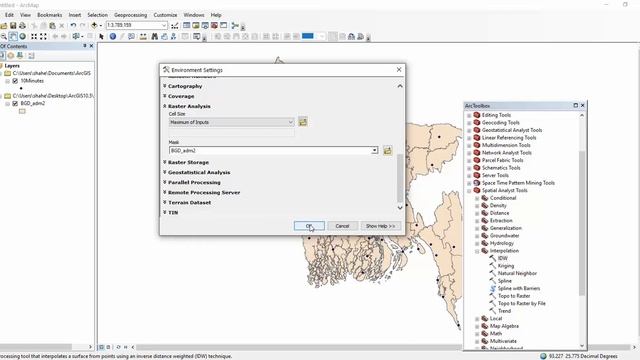The image size is (640, 360).
Task: Click the Mask input field showing BGD_adm2
Action: (x=270, y=150)
